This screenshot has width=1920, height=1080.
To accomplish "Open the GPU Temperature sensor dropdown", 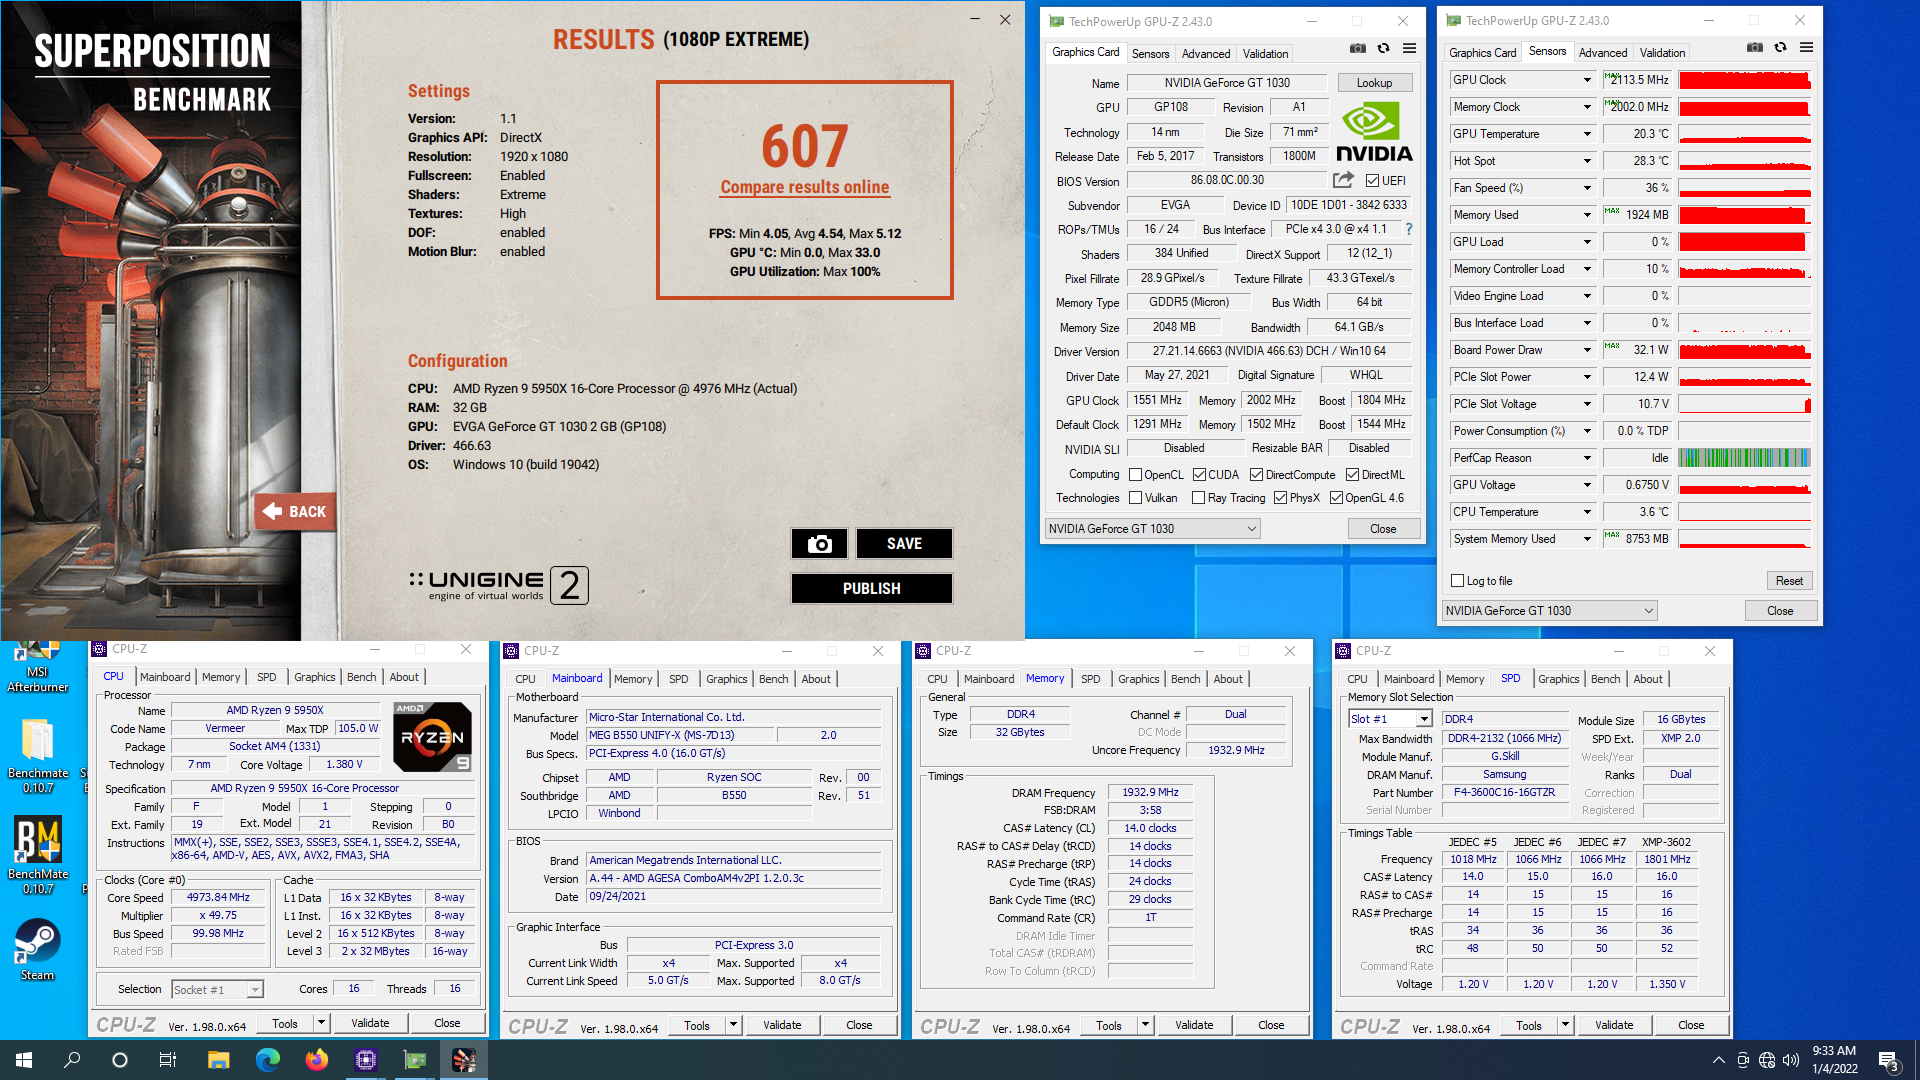I will tap(1586, 134).
